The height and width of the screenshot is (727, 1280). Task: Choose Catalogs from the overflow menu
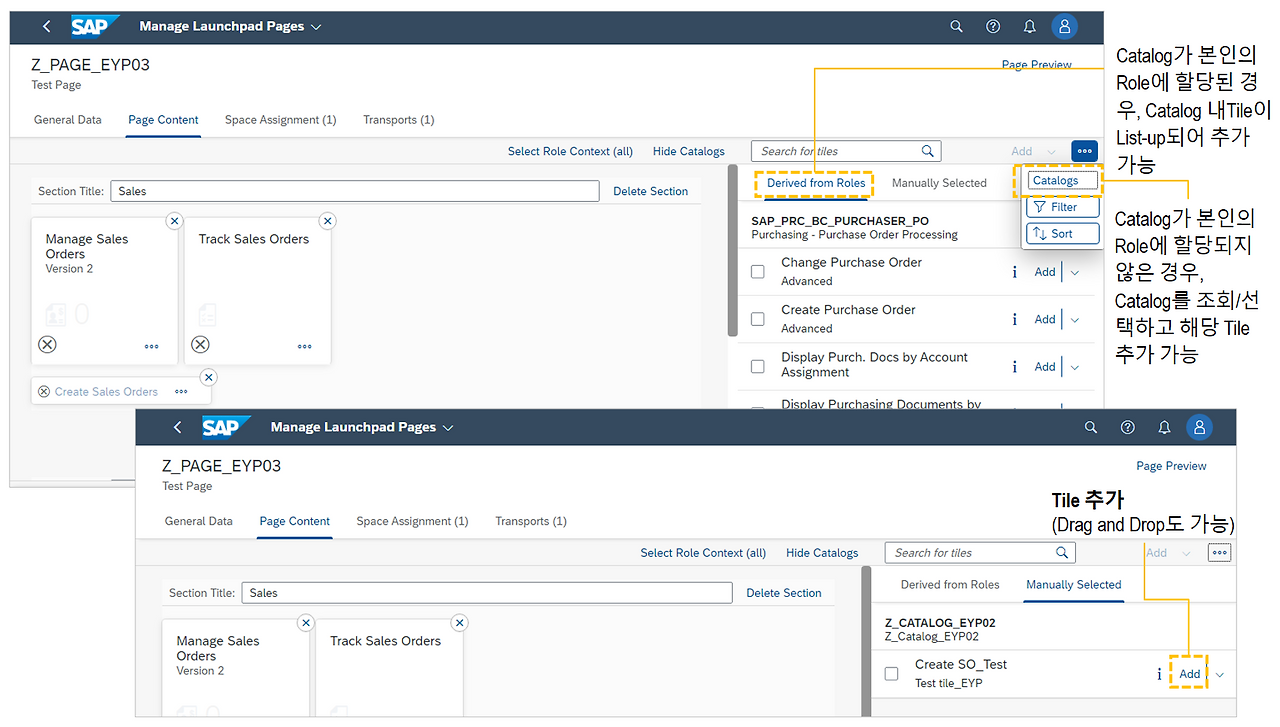[x=1062, y=181]
